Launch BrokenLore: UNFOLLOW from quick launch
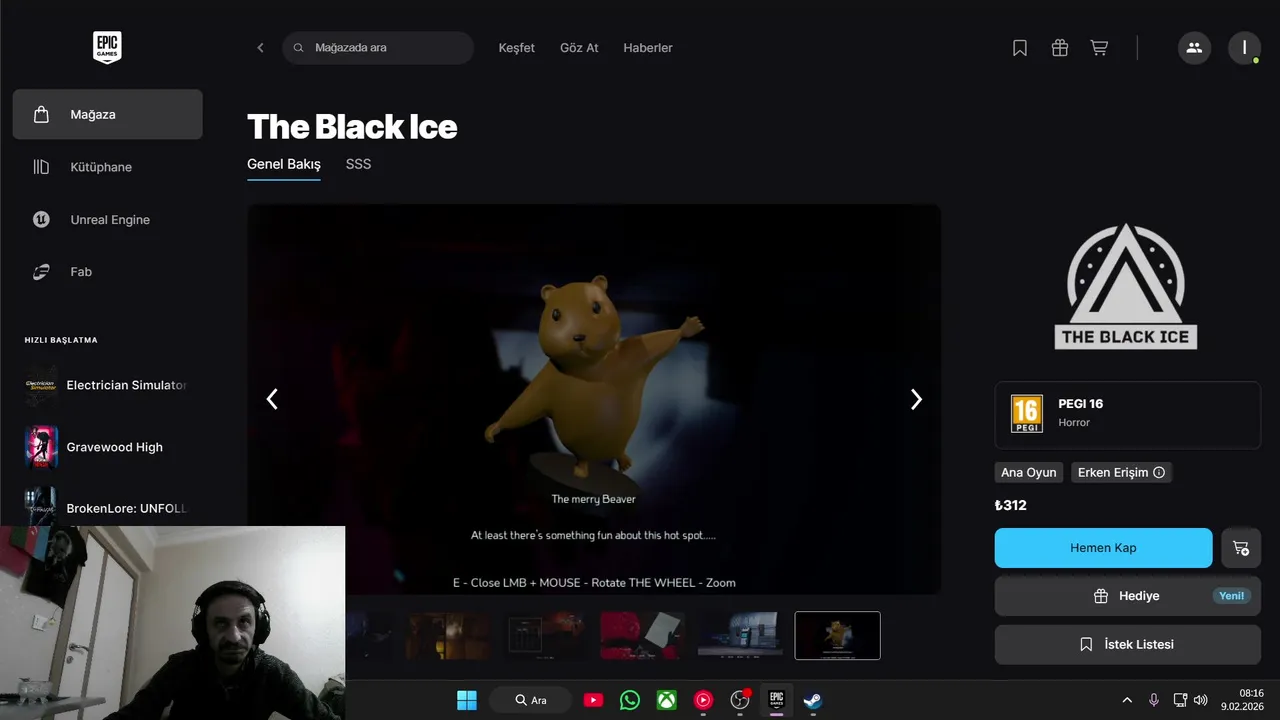Viewport: 1280px width, 720px height. 107,508
